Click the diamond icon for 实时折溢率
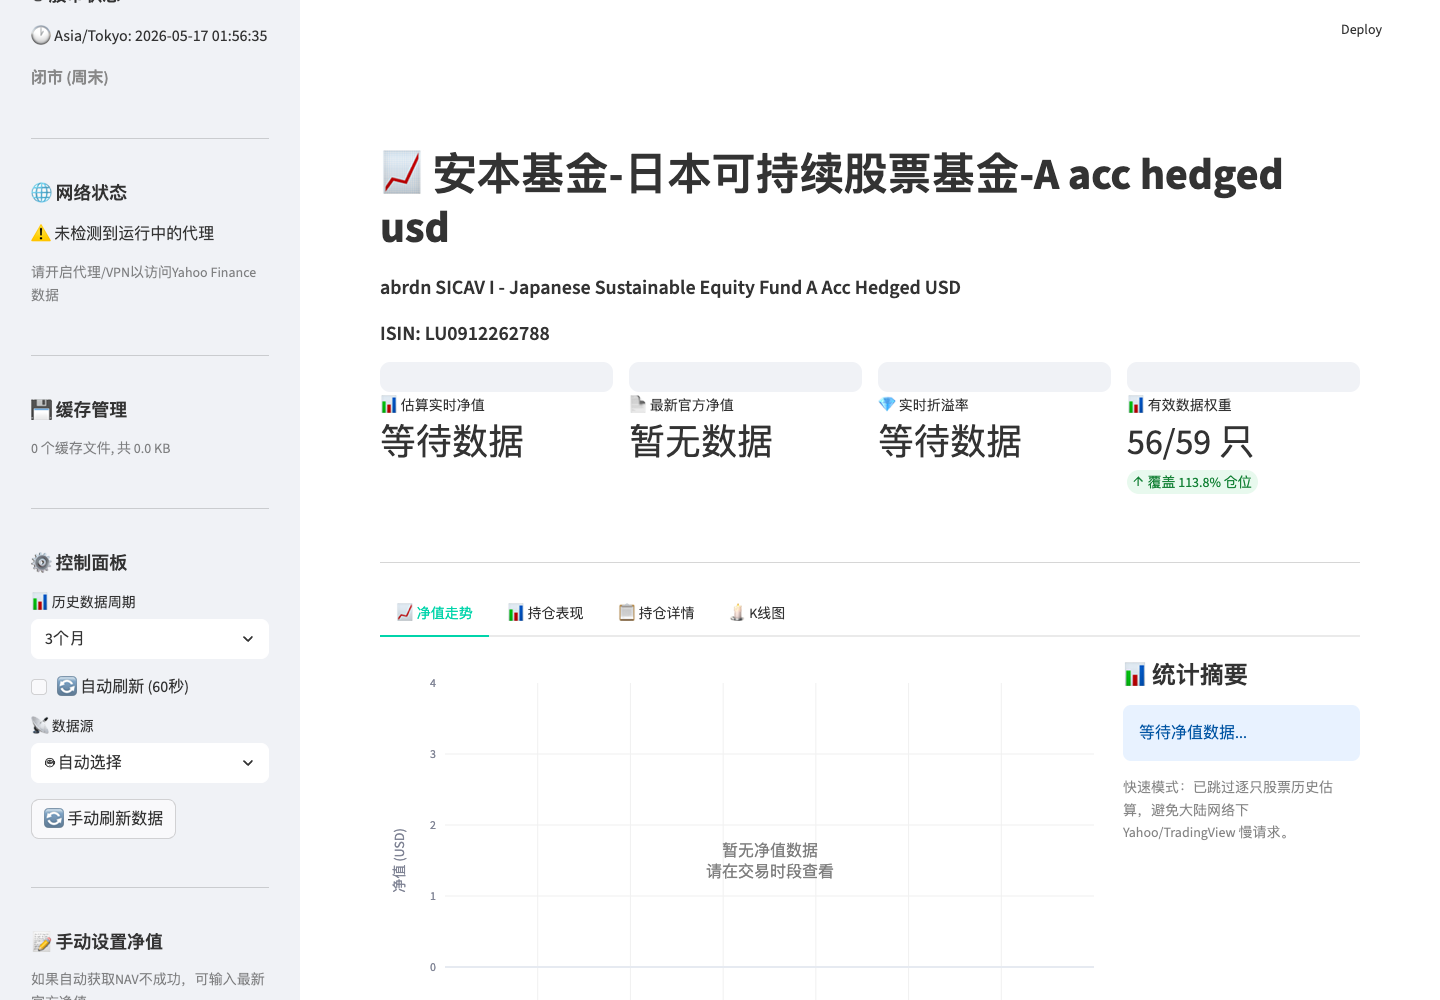Screen dimensions: 1440x1000 click(x=887, y=405)
